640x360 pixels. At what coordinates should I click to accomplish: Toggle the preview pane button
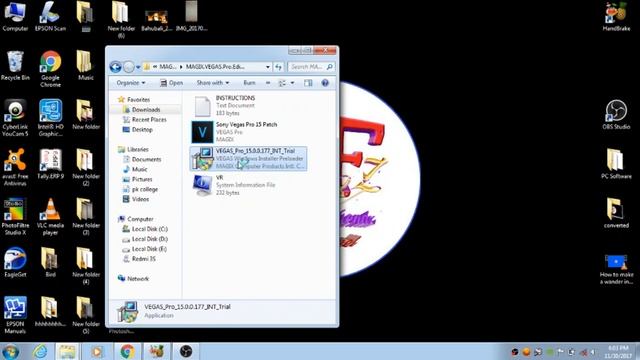point(308,83)
